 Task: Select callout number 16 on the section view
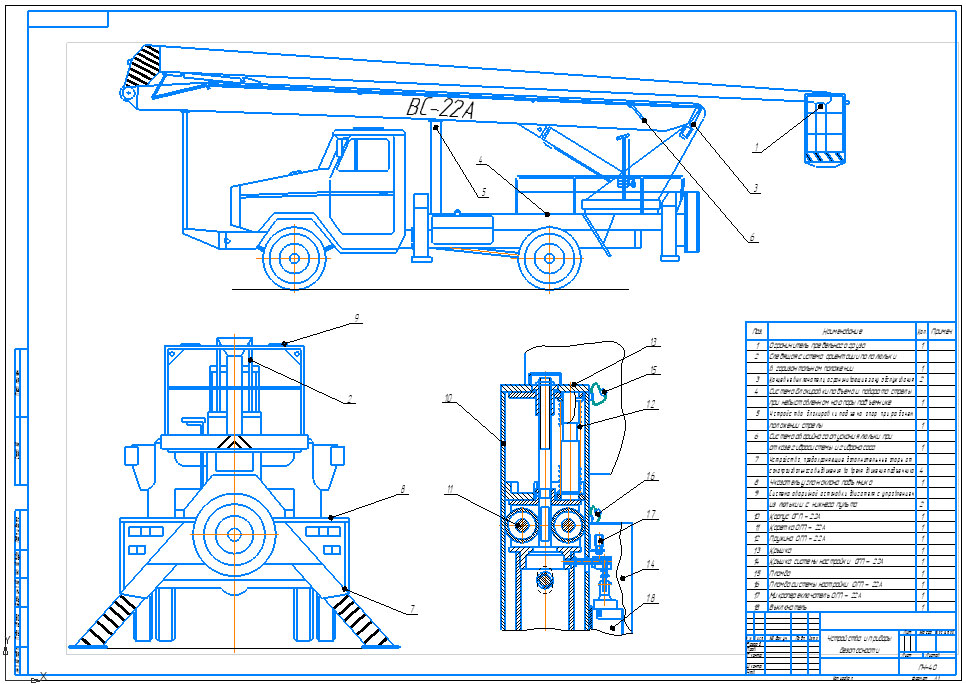click(651, 476)
